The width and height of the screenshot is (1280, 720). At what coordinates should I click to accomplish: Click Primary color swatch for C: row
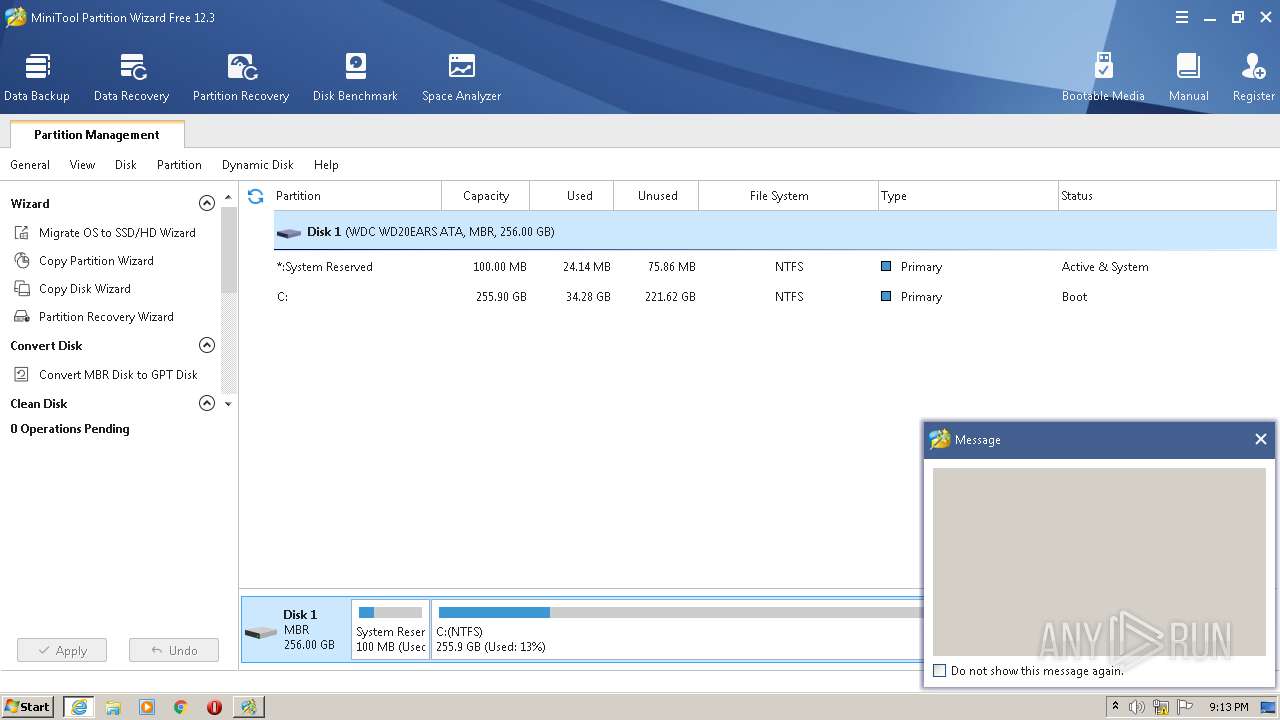(x=886, y=297)
